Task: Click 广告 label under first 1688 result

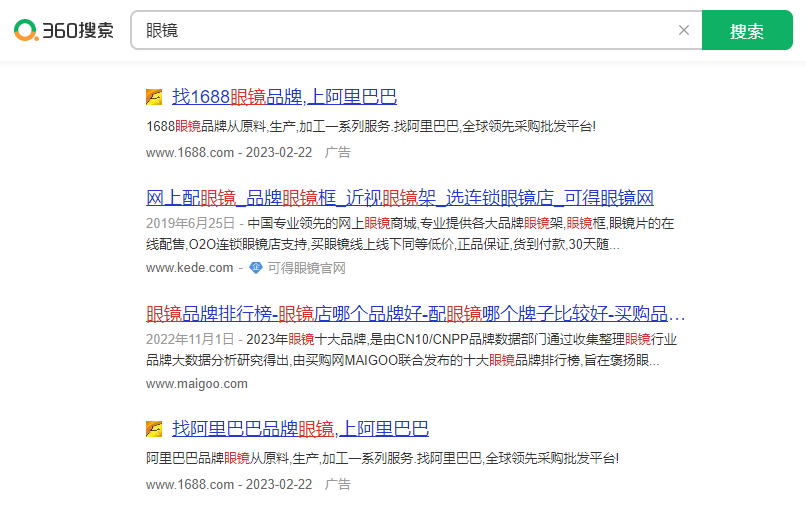Action: tap(338, 152)
